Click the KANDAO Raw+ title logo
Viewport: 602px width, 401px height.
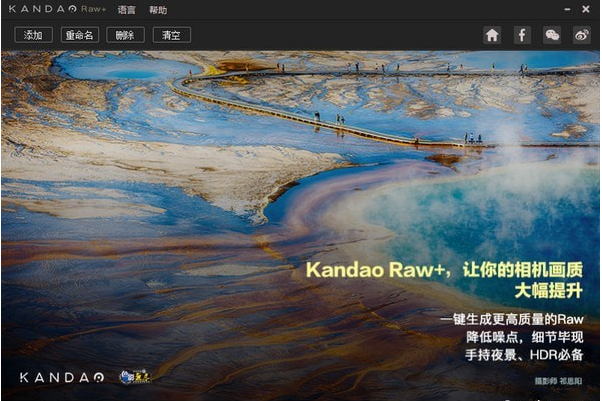(58, 9)
